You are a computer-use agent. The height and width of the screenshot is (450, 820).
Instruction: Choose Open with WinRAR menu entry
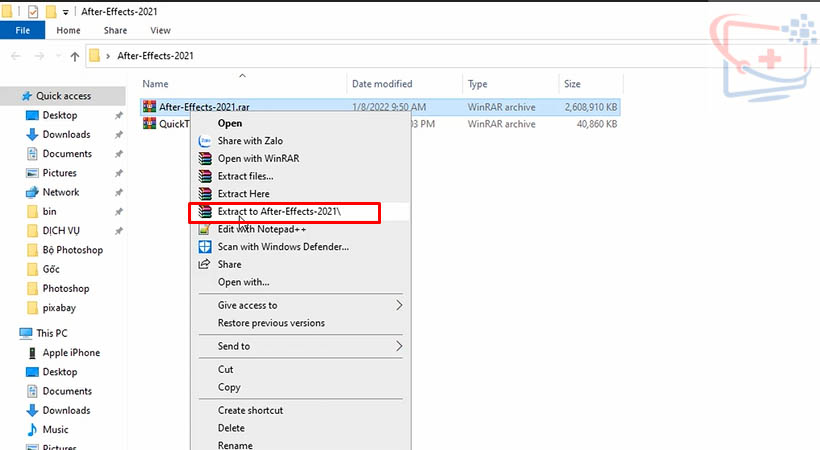click(x=258, y=158)
